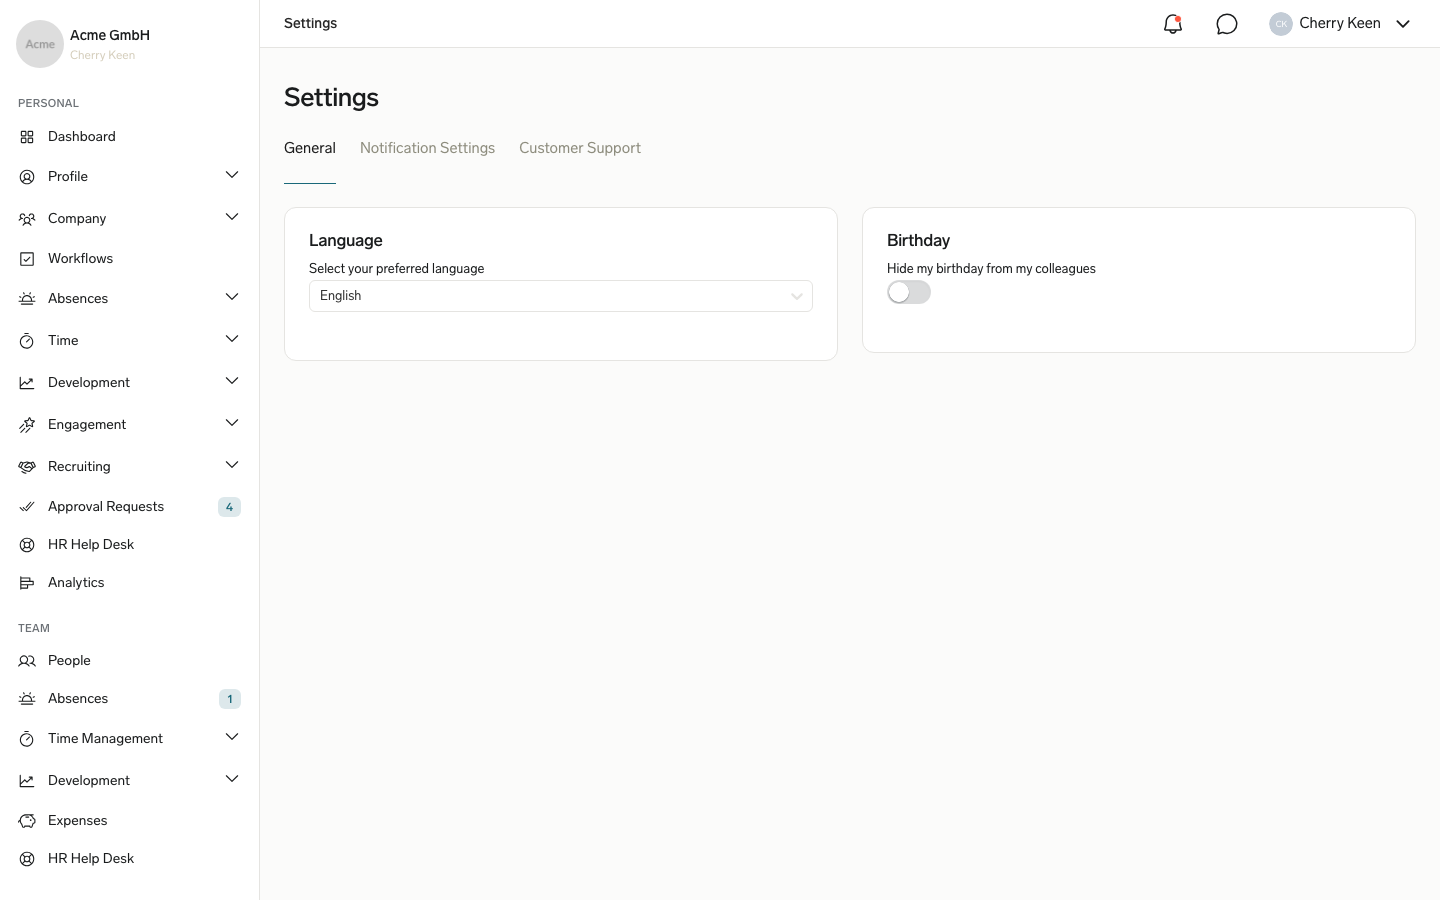Open the Cherry Keen account dropdown arrow
Image resolution: width=1440 pixels, height=900 pixels.
(1403, 24)
